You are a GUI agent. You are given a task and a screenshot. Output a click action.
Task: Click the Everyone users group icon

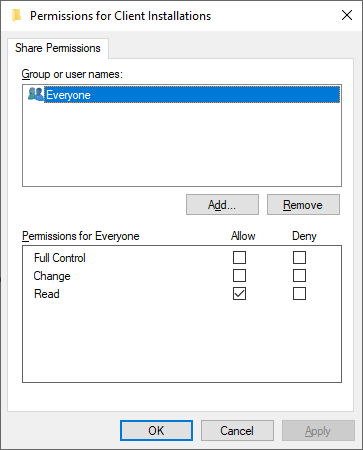35,94
